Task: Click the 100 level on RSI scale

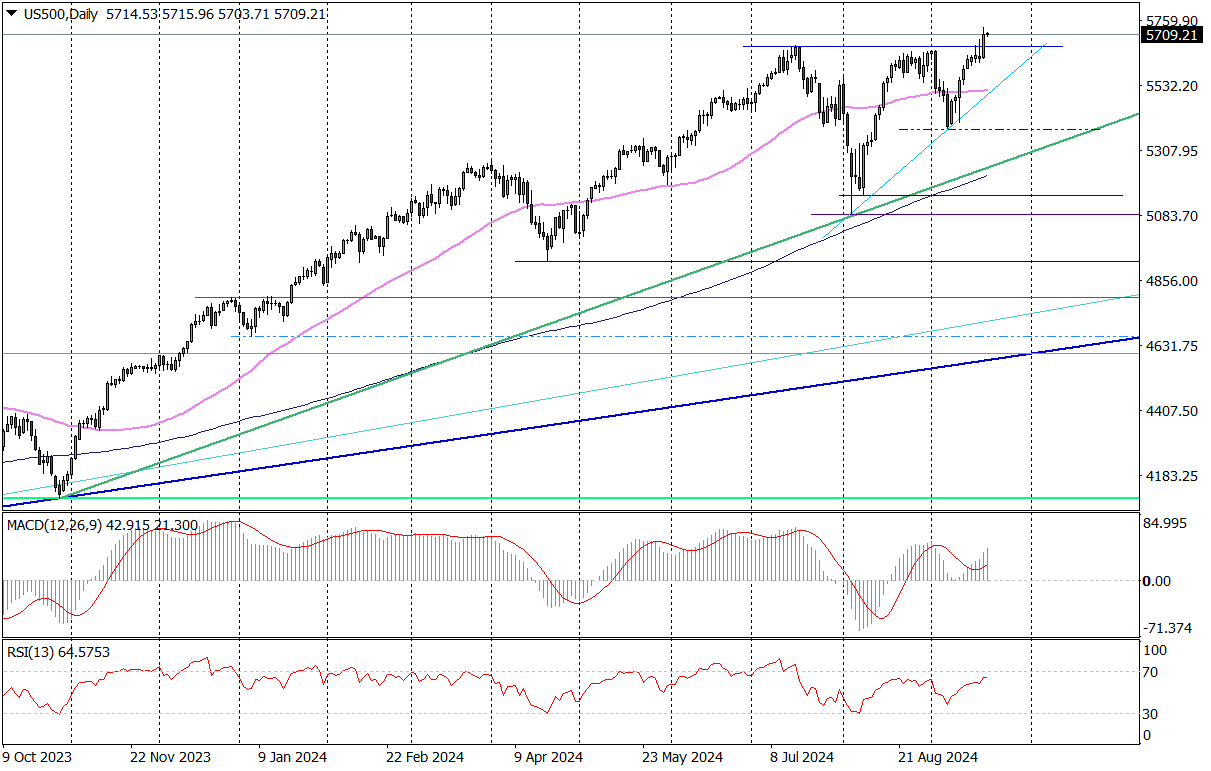Action: 1157,650
